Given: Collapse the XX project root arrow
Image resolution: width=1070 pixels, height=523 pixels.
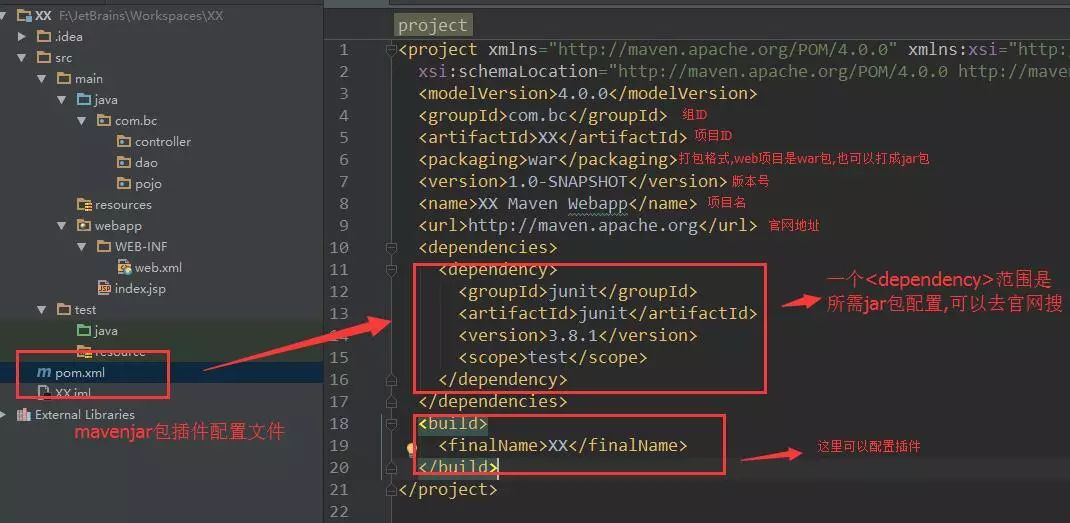Looking at the screenshot, I should pos(5,16).
